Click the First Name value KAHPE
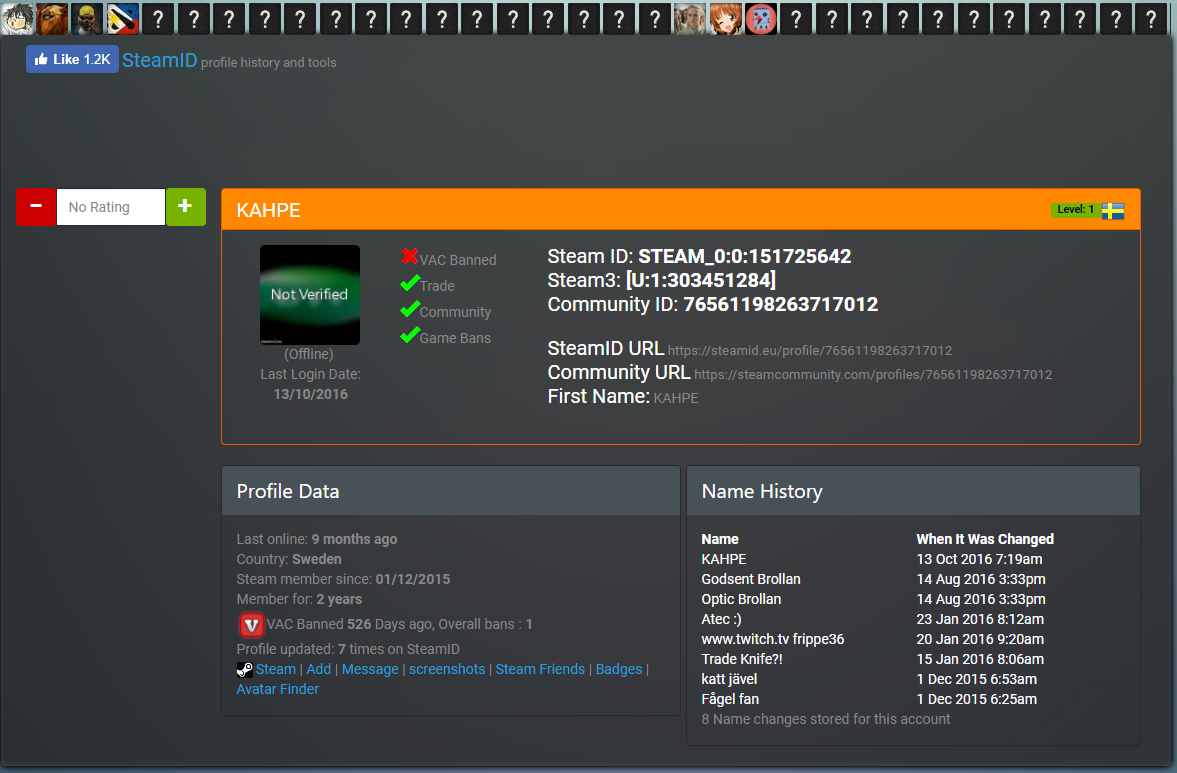This screenshot has height=773, width=1177. coord(676,398)
